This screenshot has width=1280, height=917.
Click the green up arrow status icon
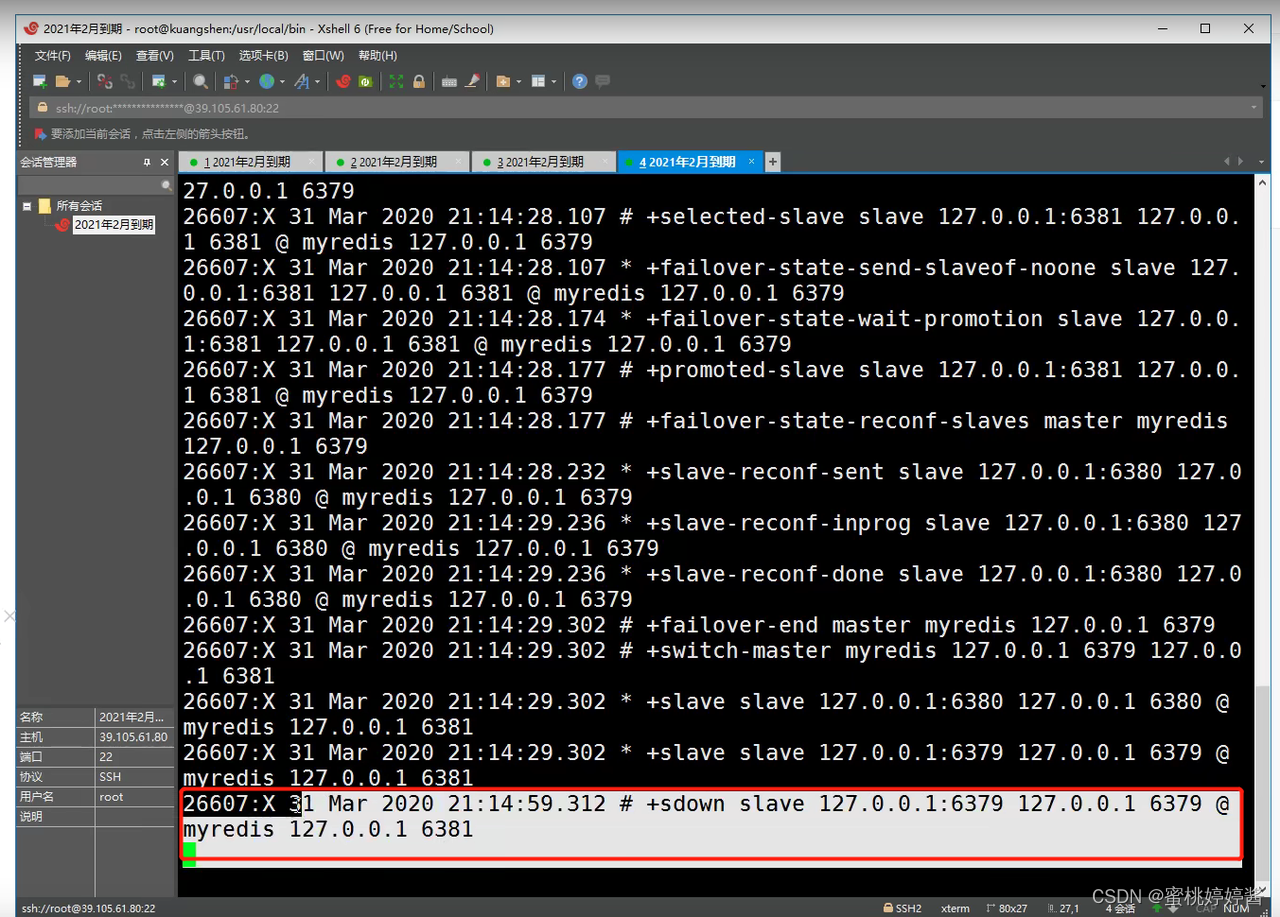tap(1159, 908)
